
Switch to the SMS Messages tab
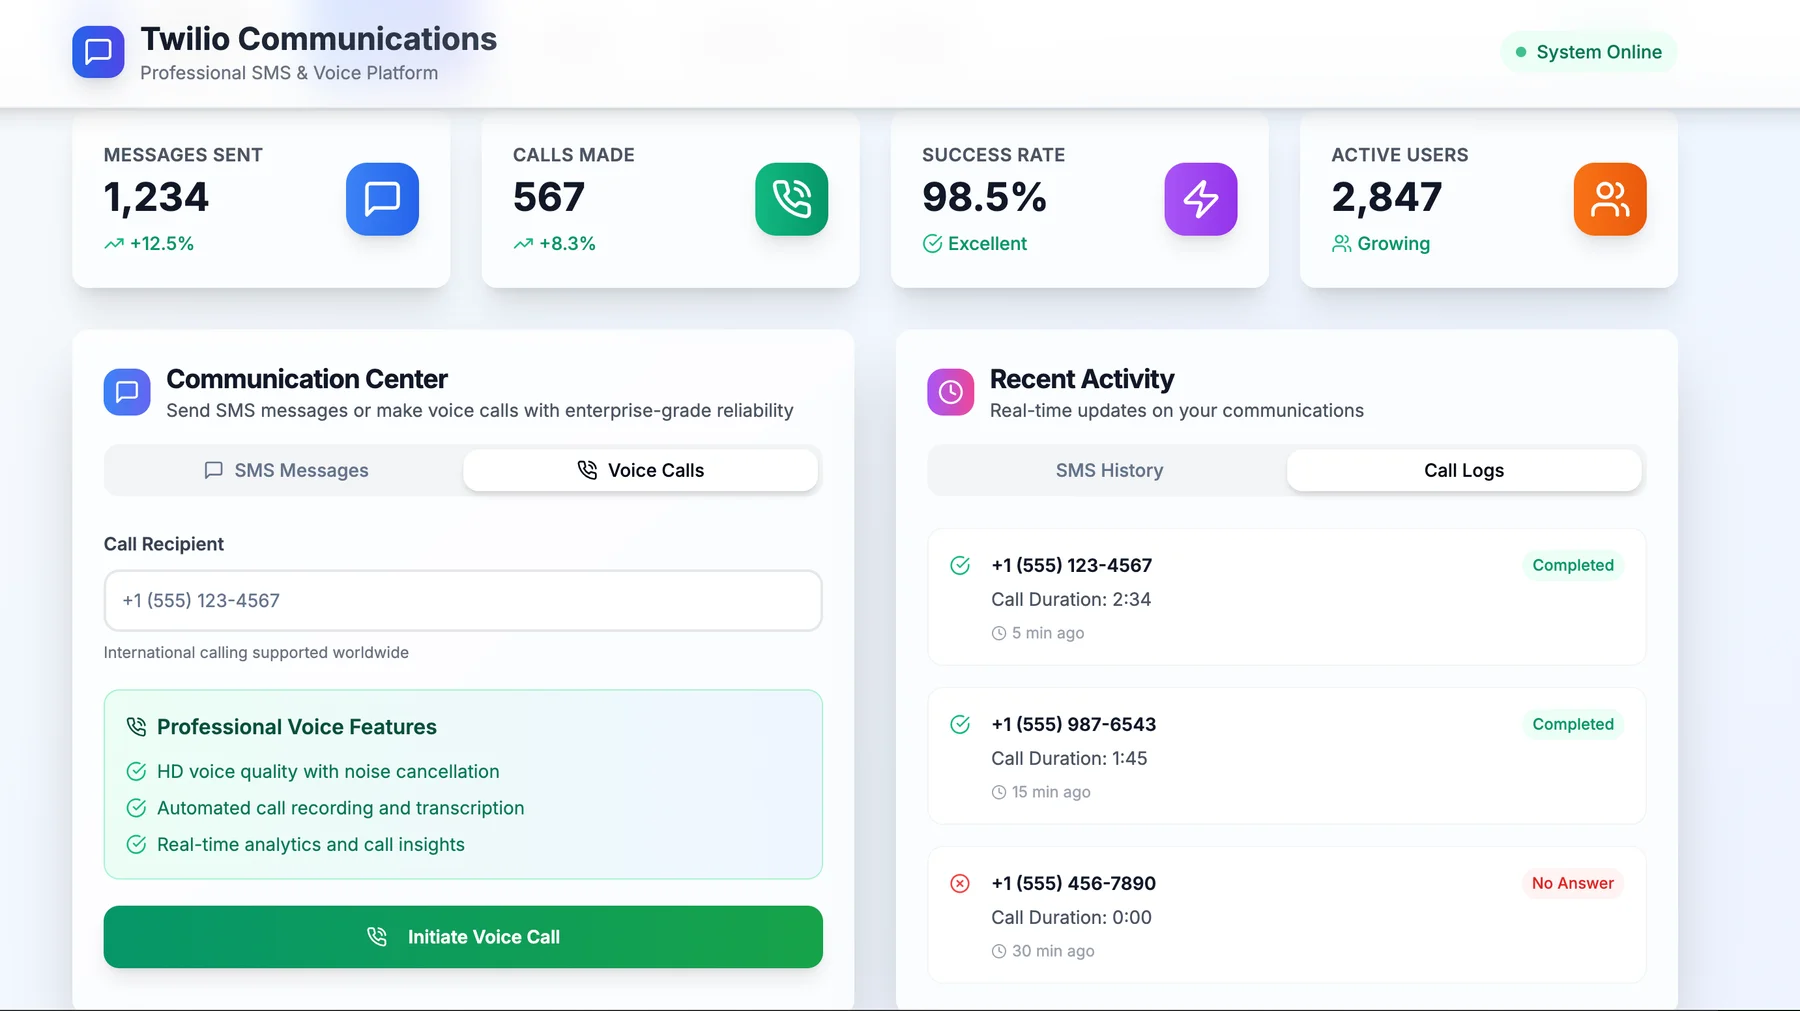pyautogui.click(x=285, y=471)
